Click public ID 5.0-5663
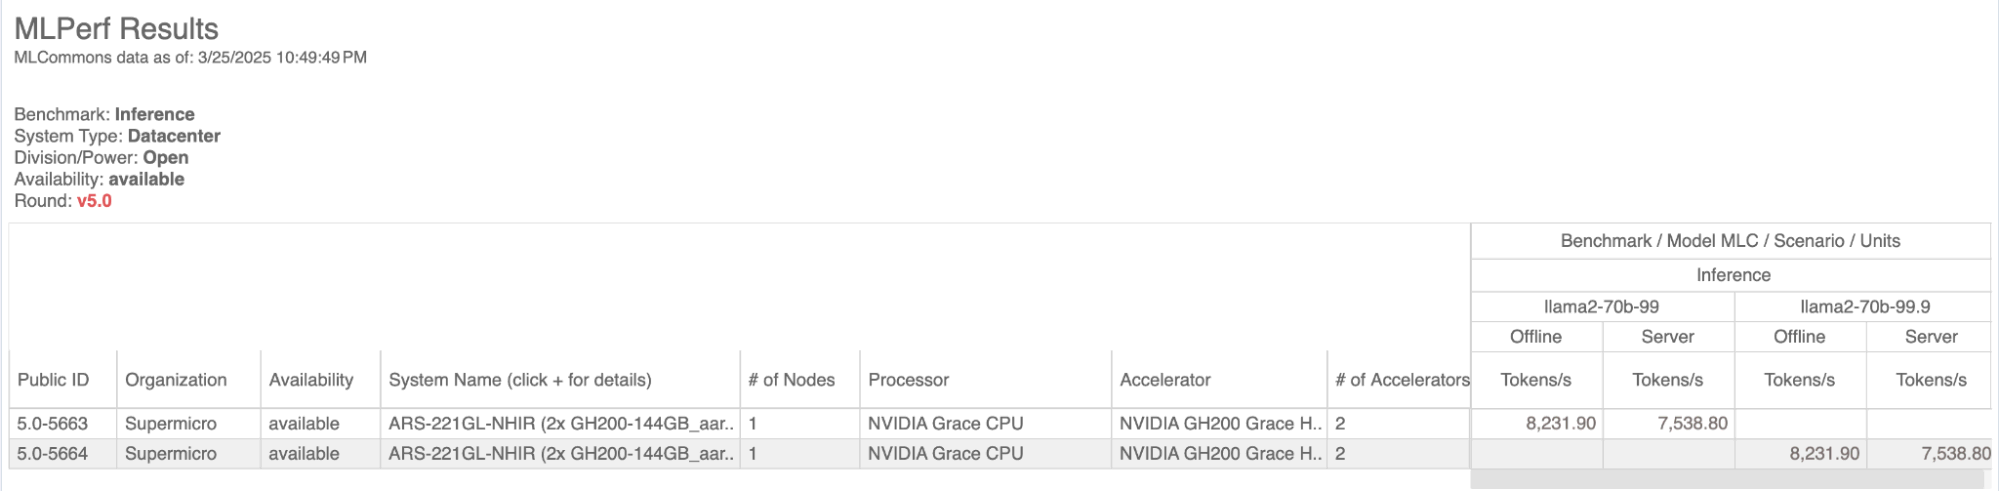Screen dimensions: 1999x491 click(52, 423)
